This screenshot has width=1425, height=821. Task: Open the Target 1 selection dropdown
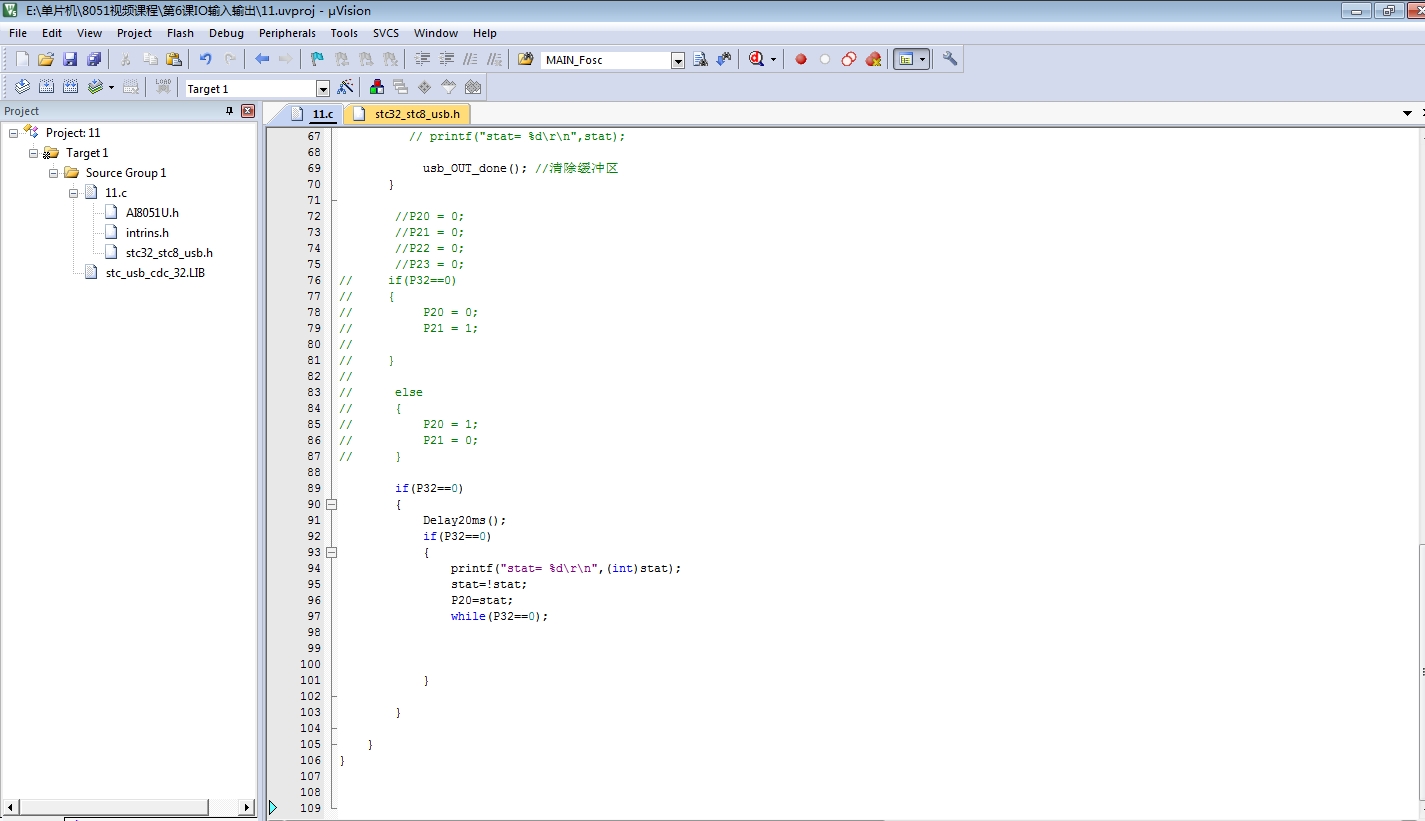click(323, 89)
